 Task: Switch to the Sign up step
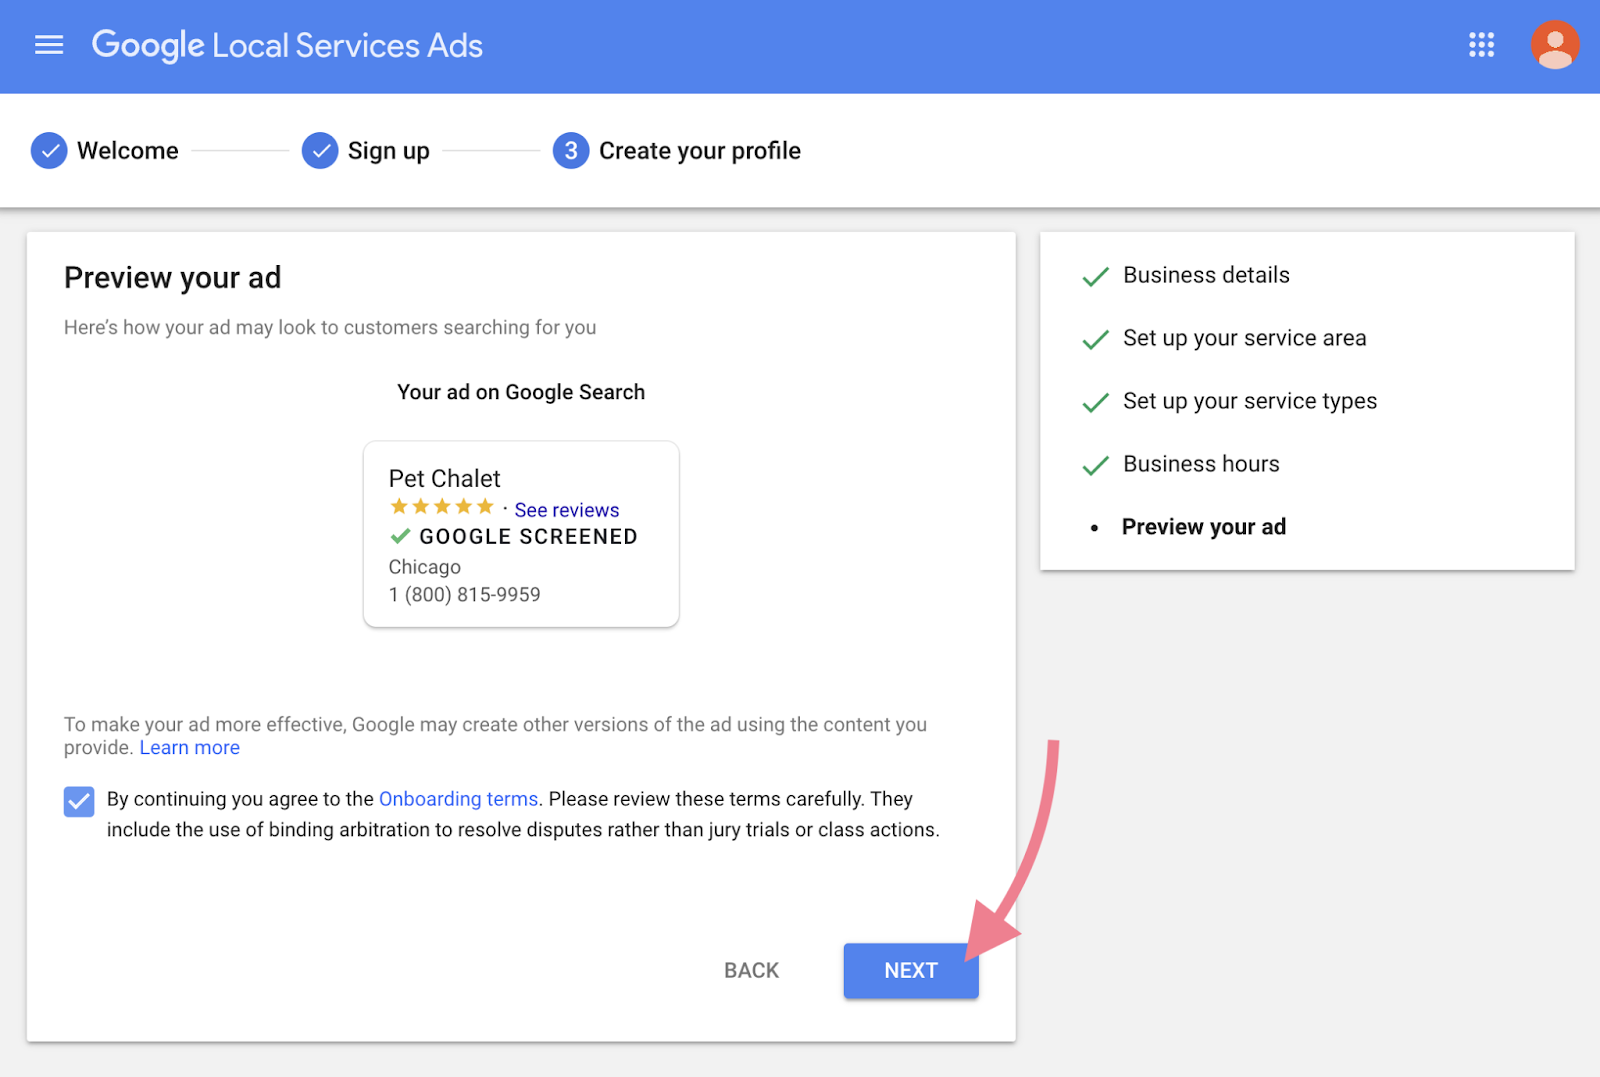tap(388, 150)
